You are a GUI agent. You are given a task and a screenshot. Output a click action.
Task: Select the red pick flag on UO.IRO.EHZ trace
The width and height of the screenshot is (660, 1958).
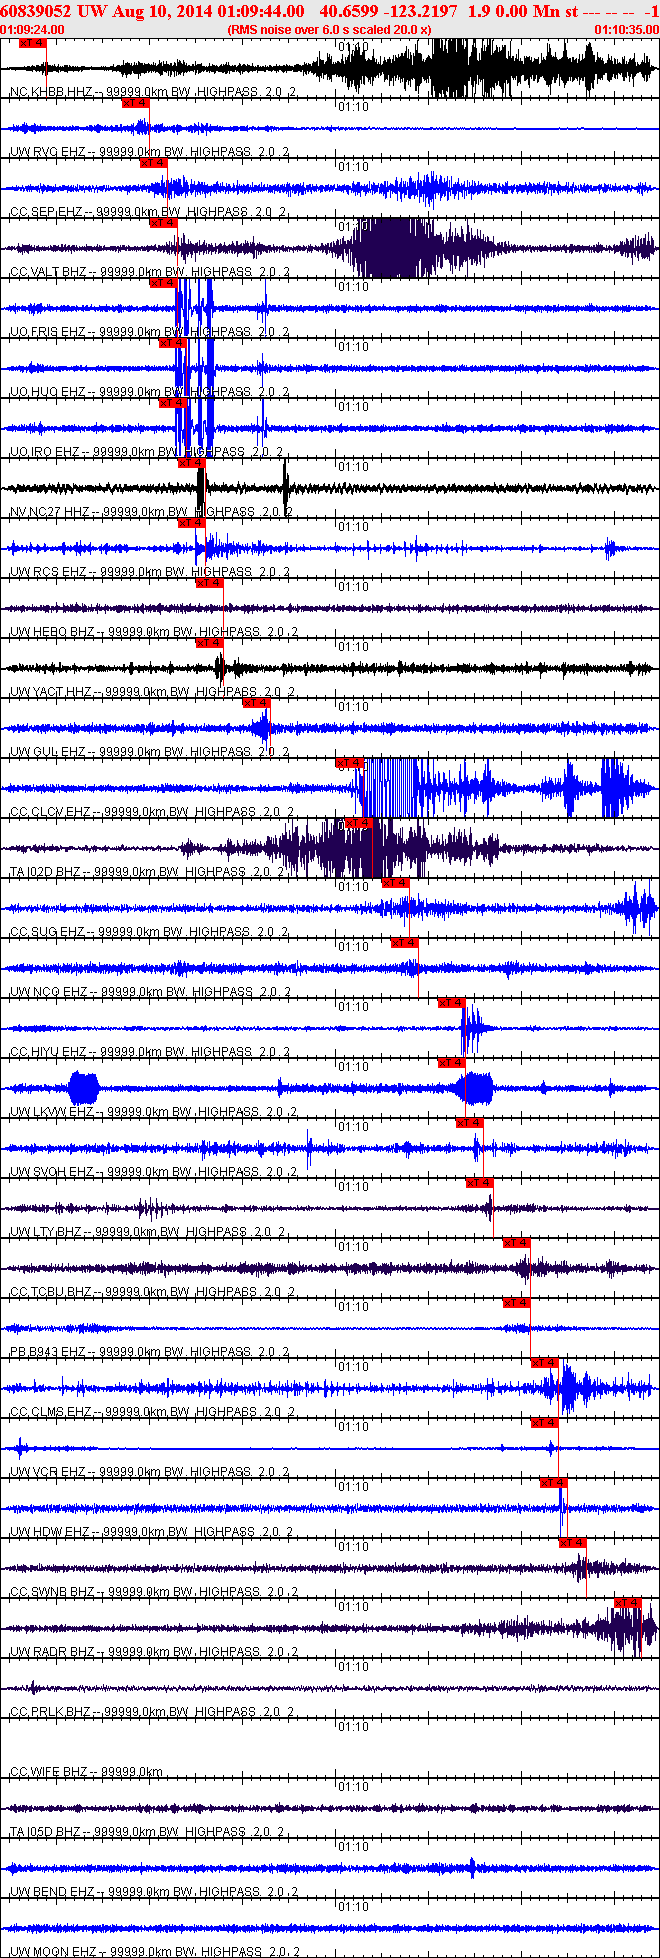173,403
